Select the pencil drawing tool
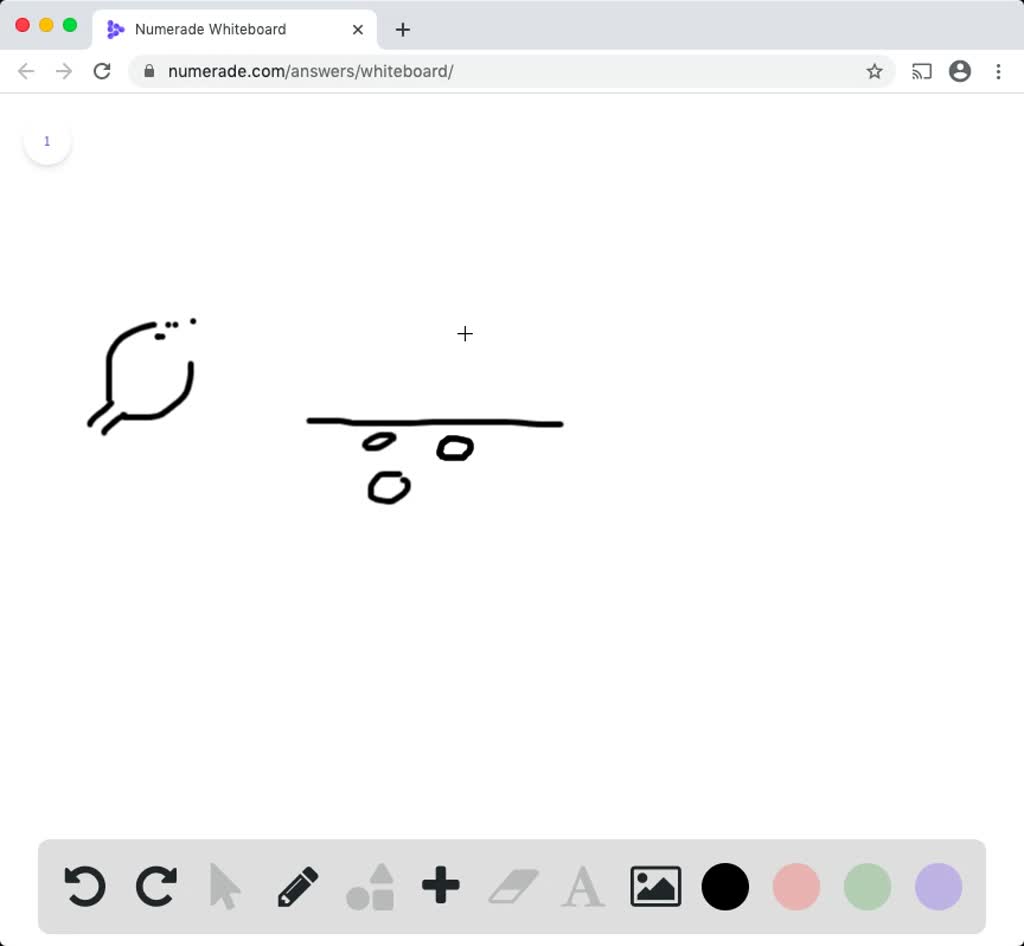Screen dimensions: 1024x946 (x=298, y=886)
